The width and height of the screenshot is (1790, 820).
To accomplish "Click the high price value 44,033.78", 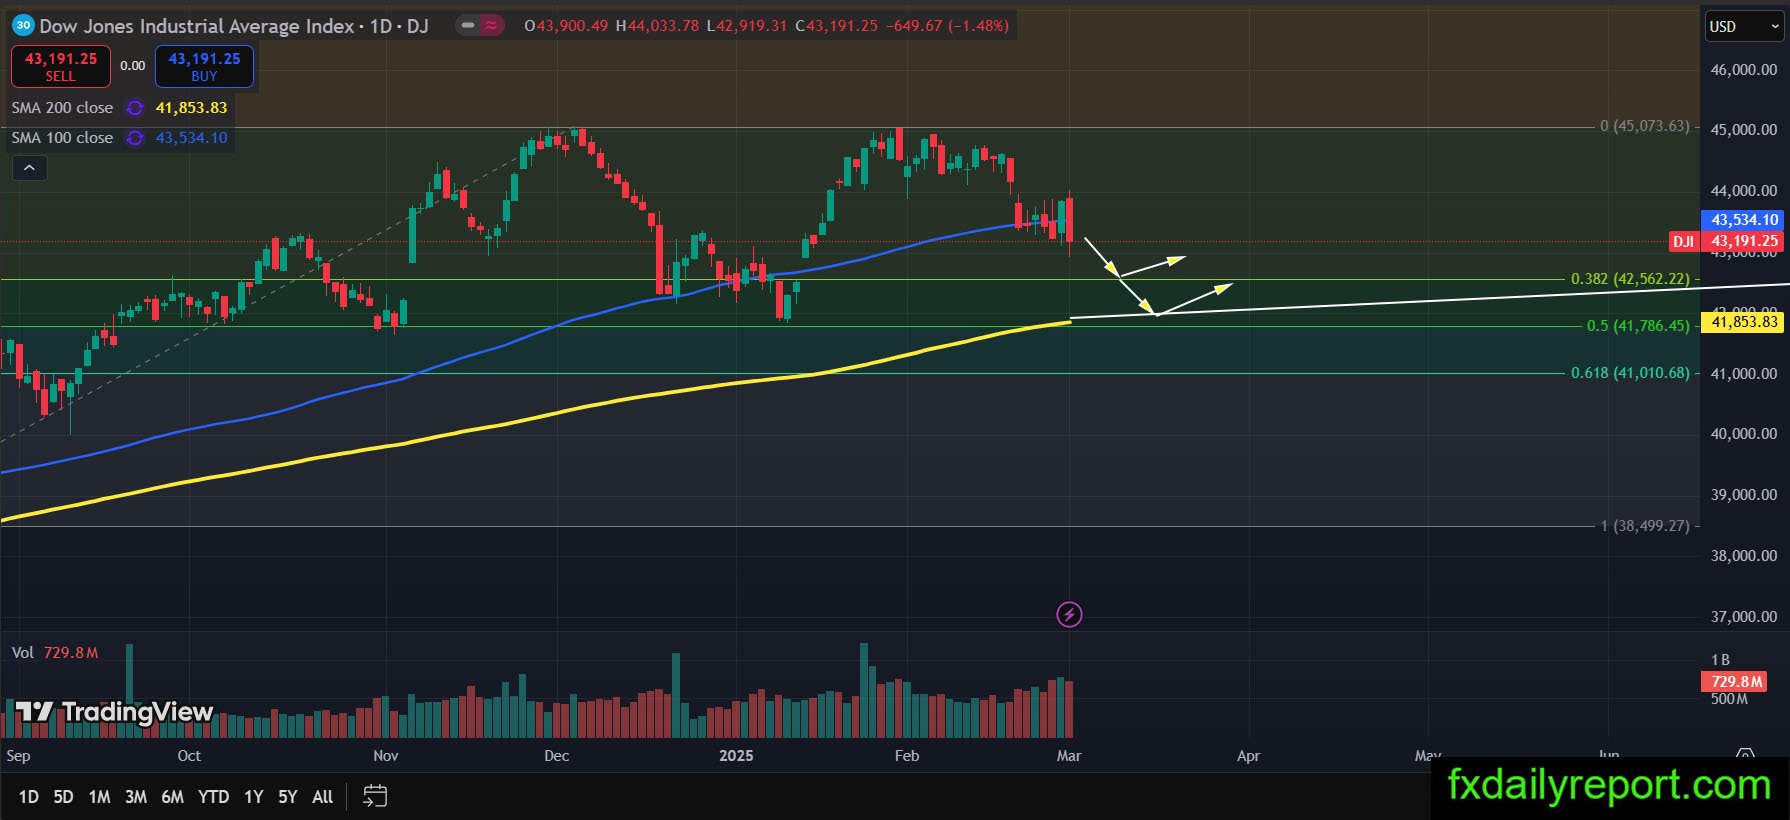I will [663, 26].
